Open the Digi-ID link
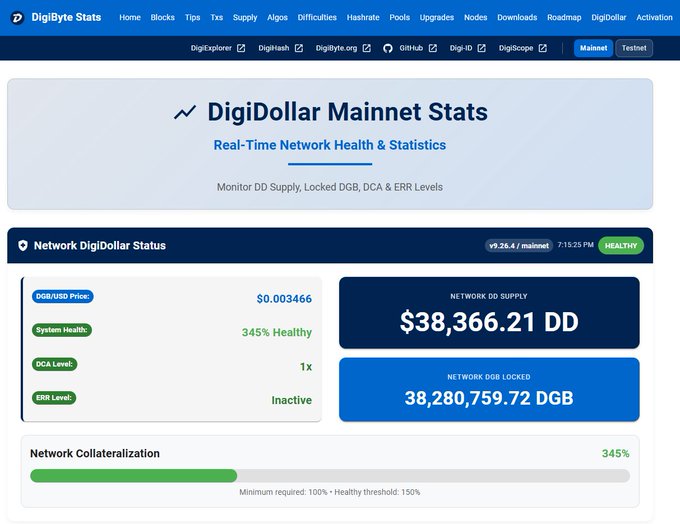Viewport: 680px width, 524px height. (x=461, y=48)
